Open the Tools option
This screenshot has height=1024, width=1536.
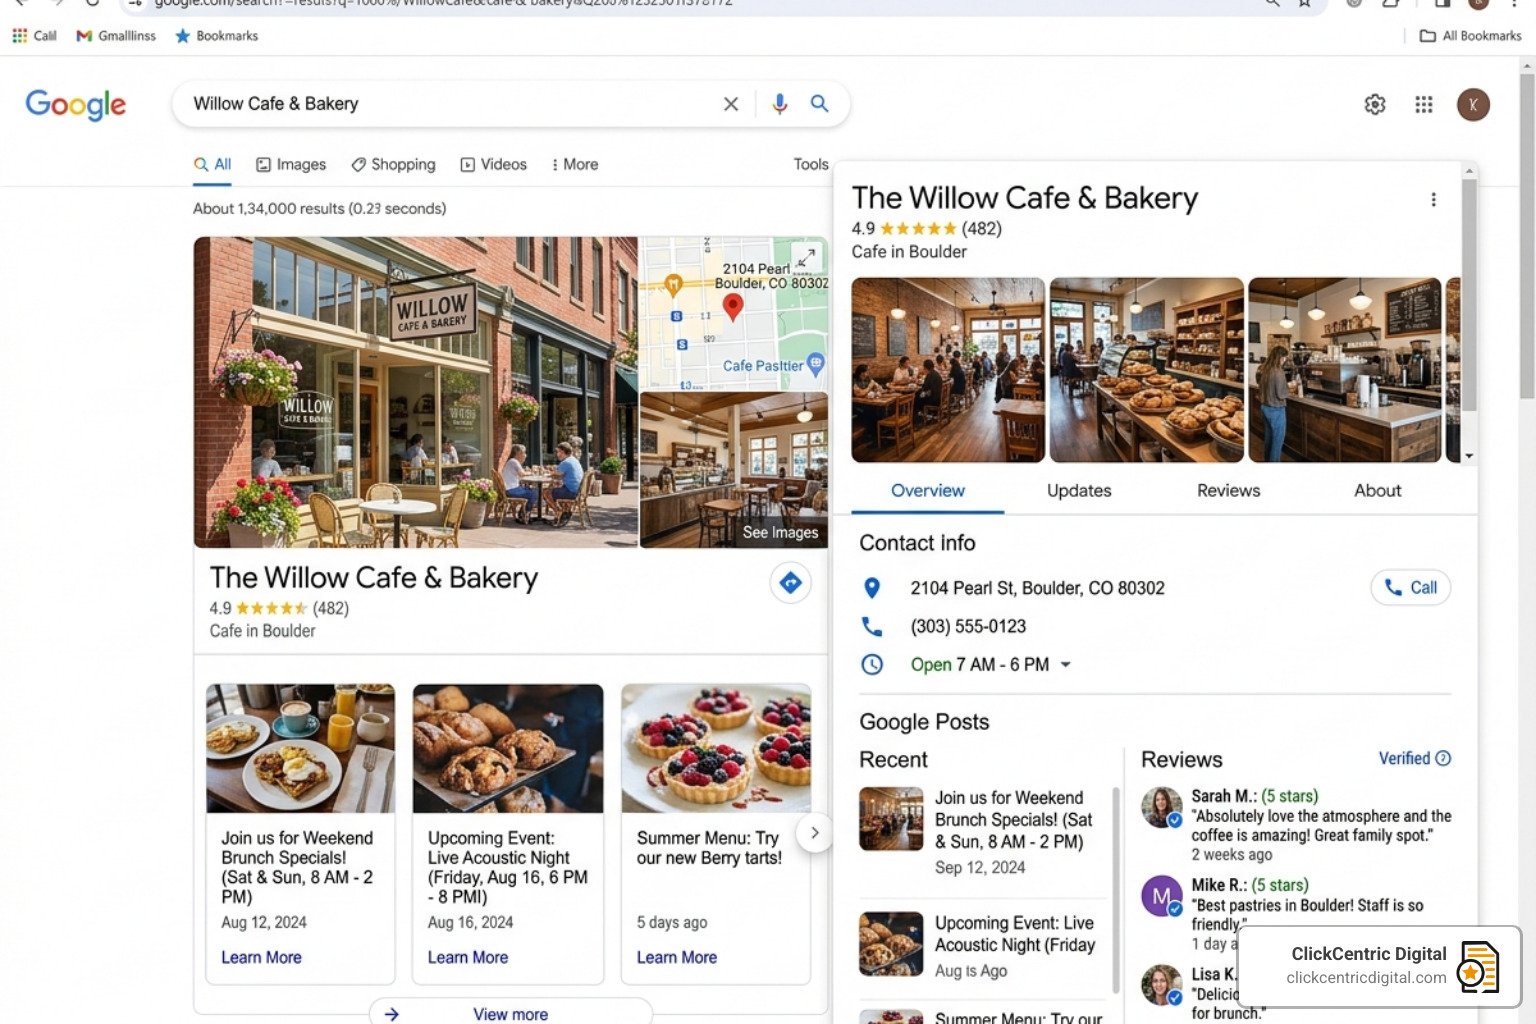coord(811,165)
